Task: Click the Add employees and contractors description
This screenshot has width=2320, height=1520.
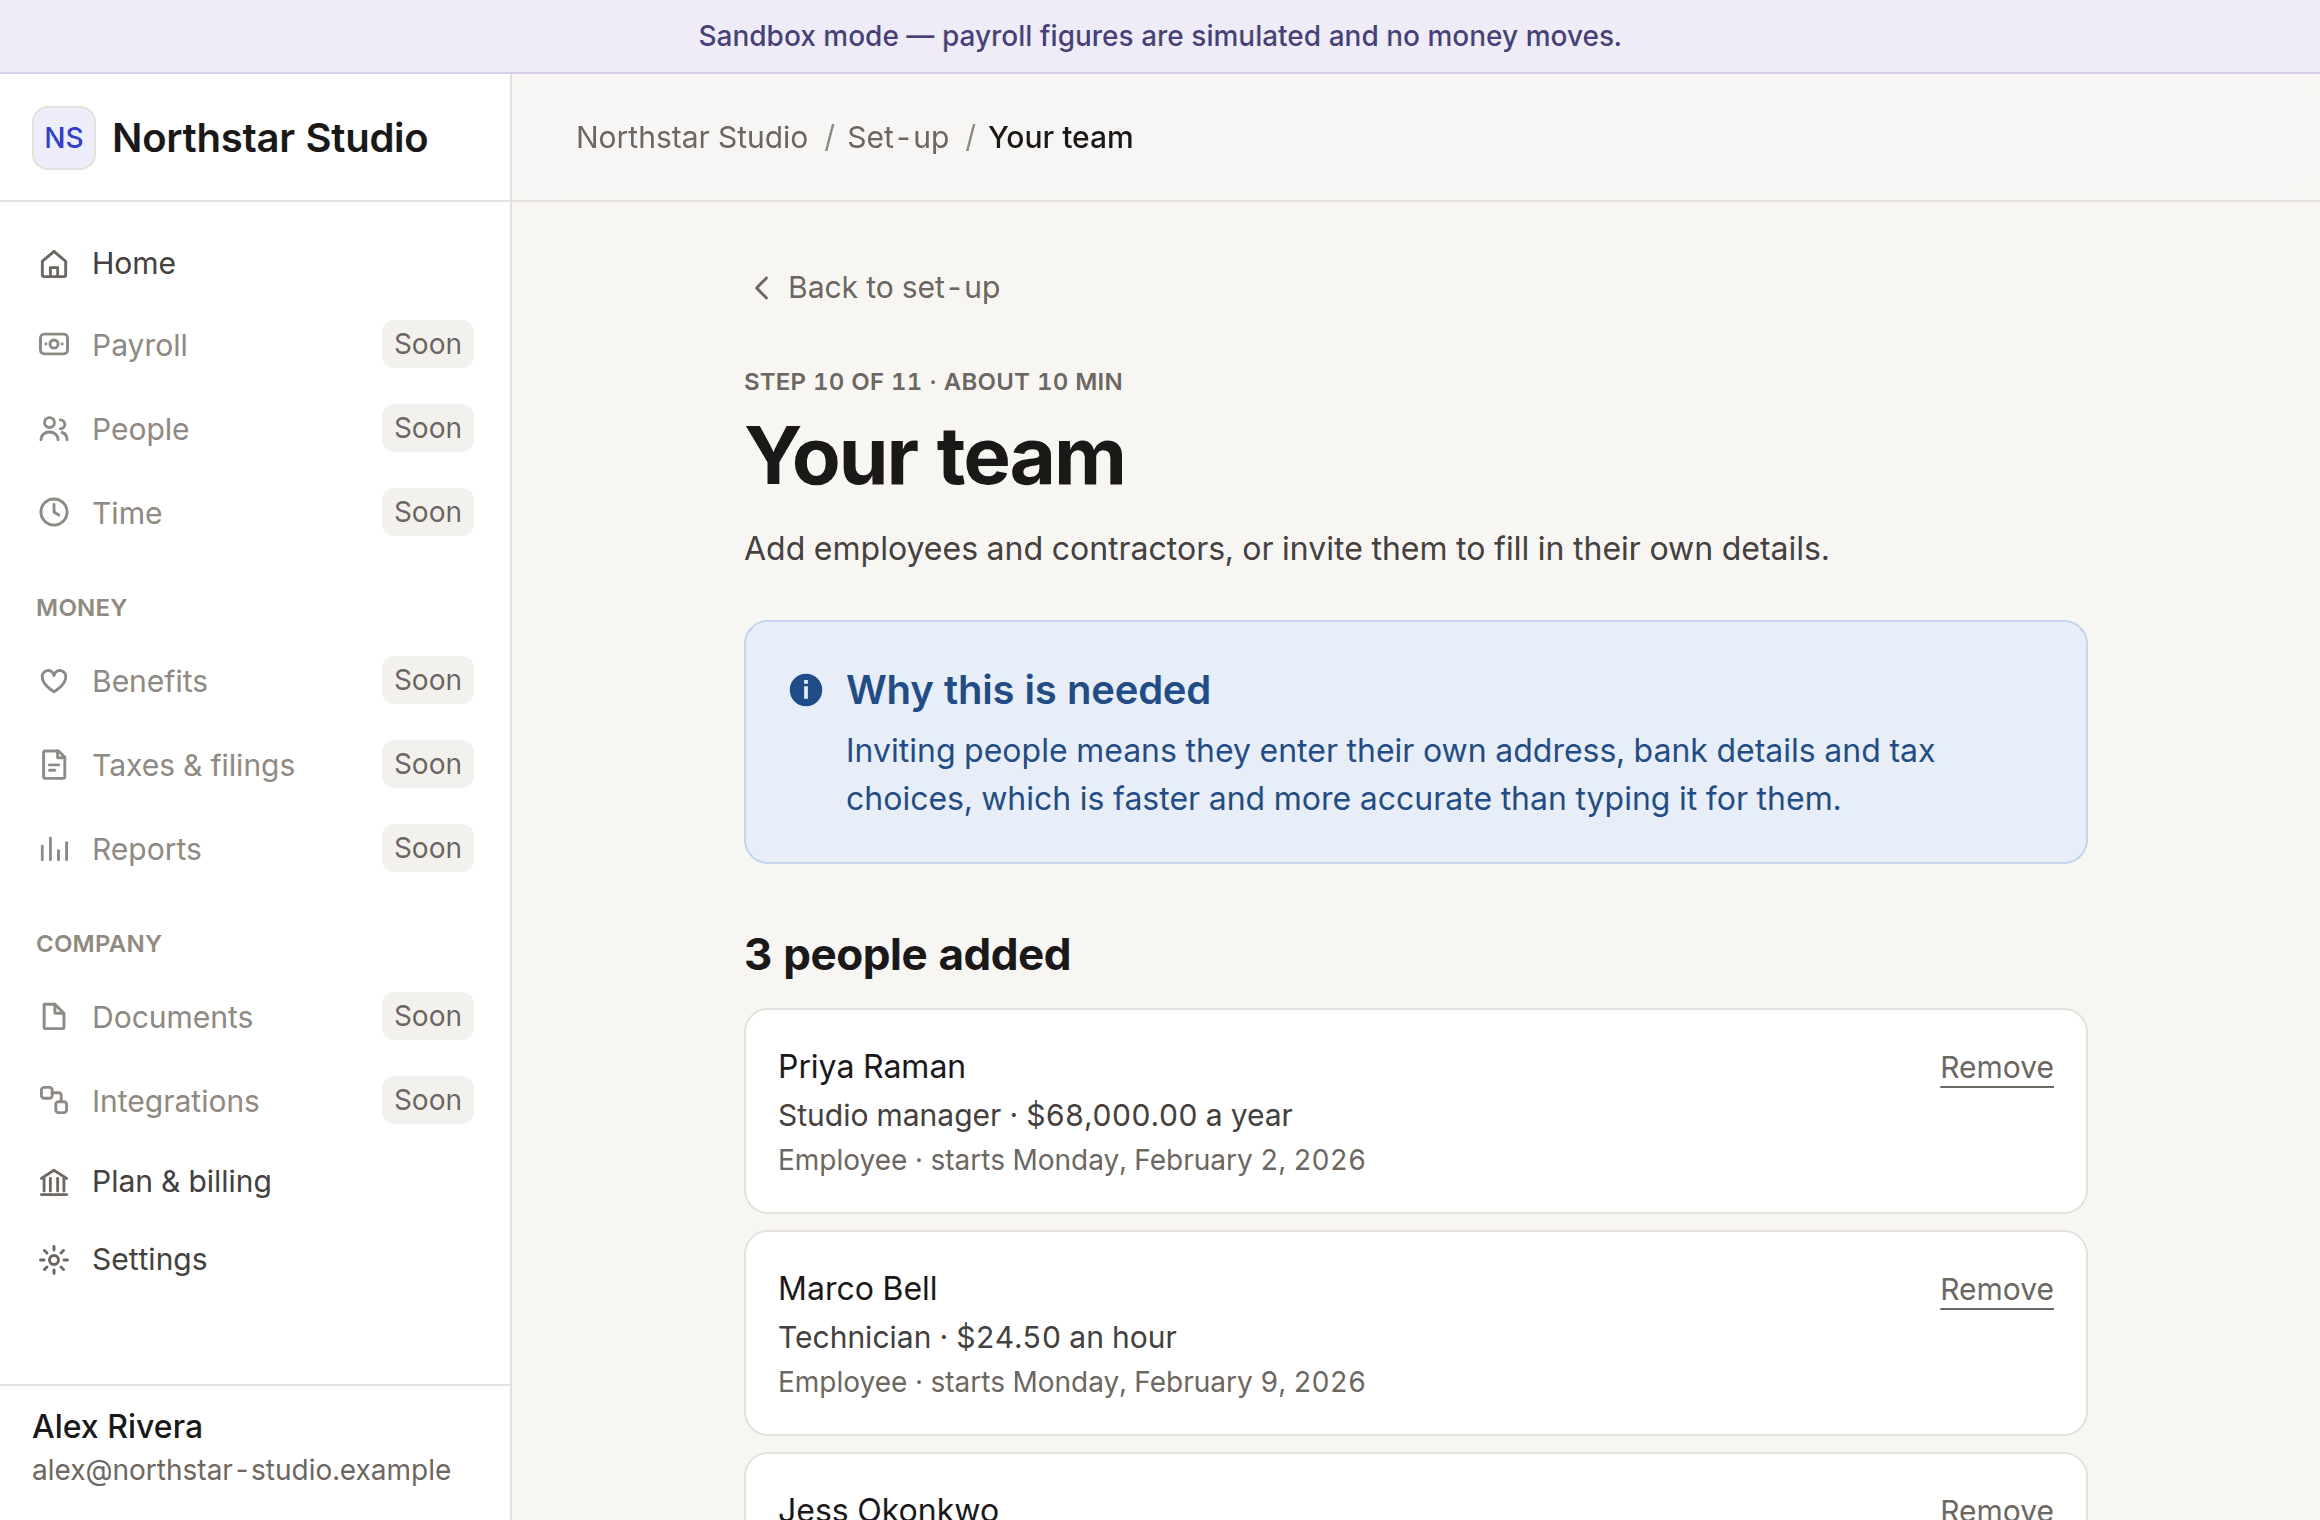Action: pos(1287,549)
